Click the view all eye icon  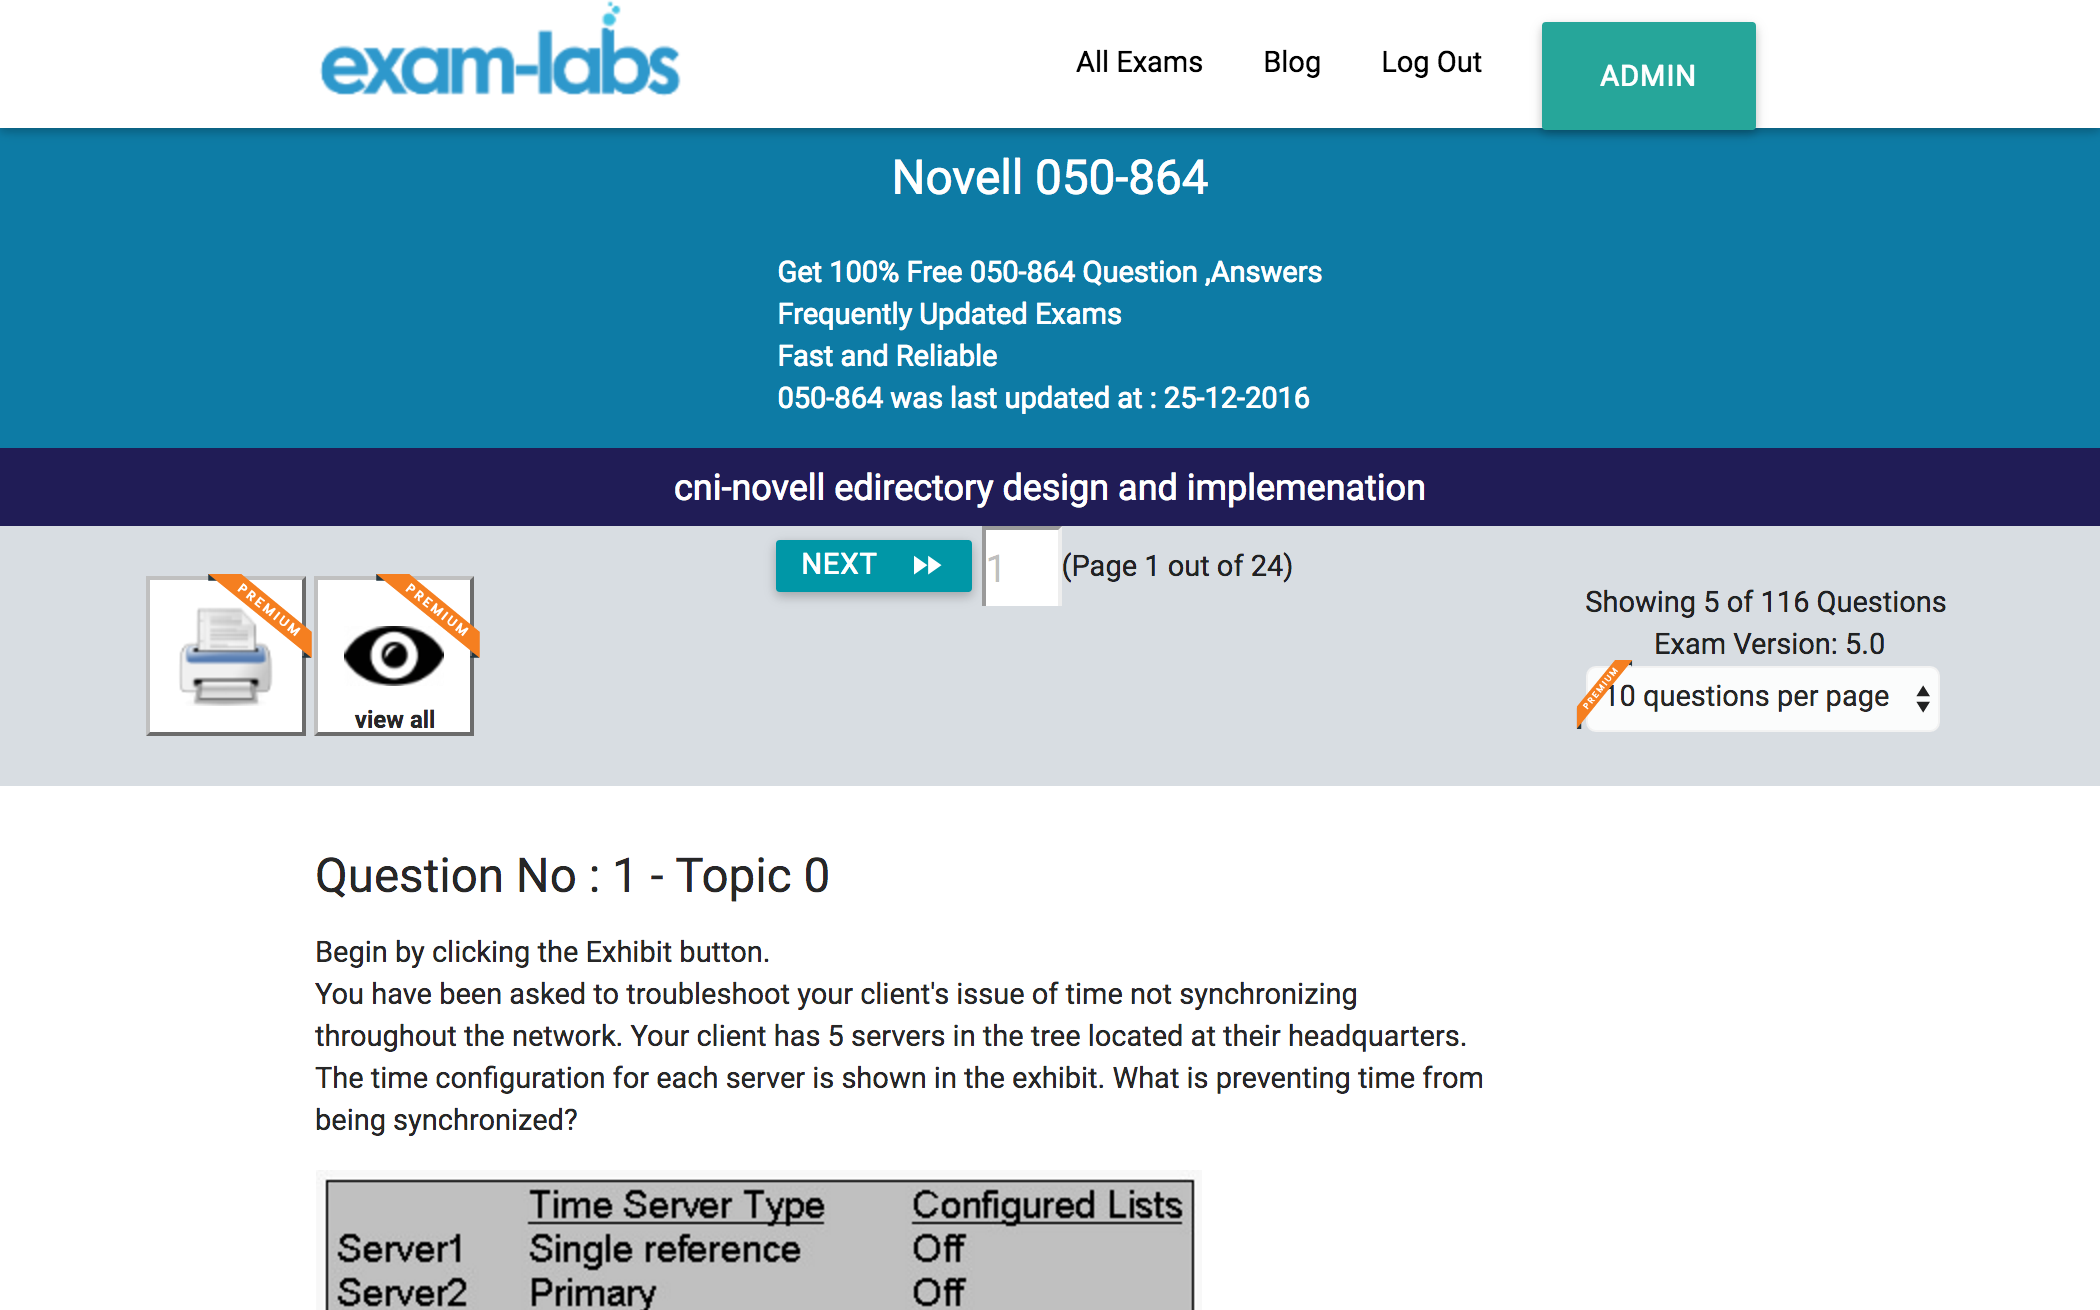click(x=394, y=656)
